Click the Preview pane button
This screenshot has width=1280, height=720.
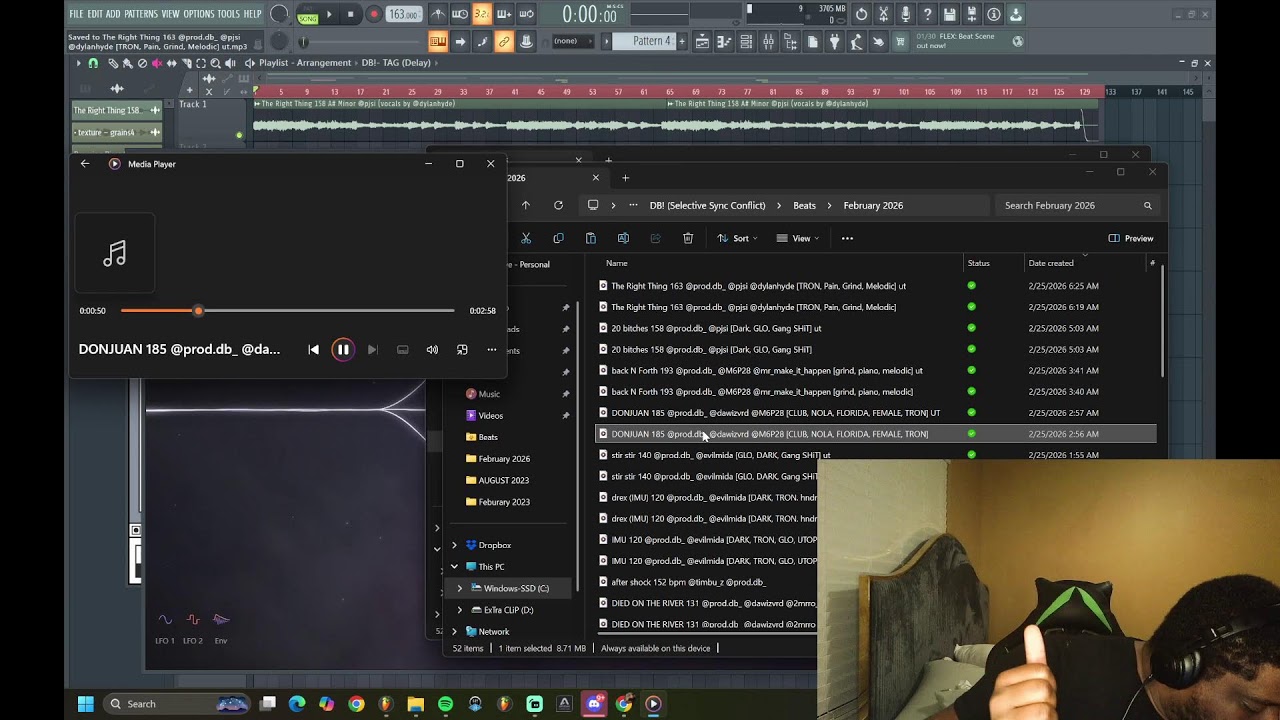1131,238
